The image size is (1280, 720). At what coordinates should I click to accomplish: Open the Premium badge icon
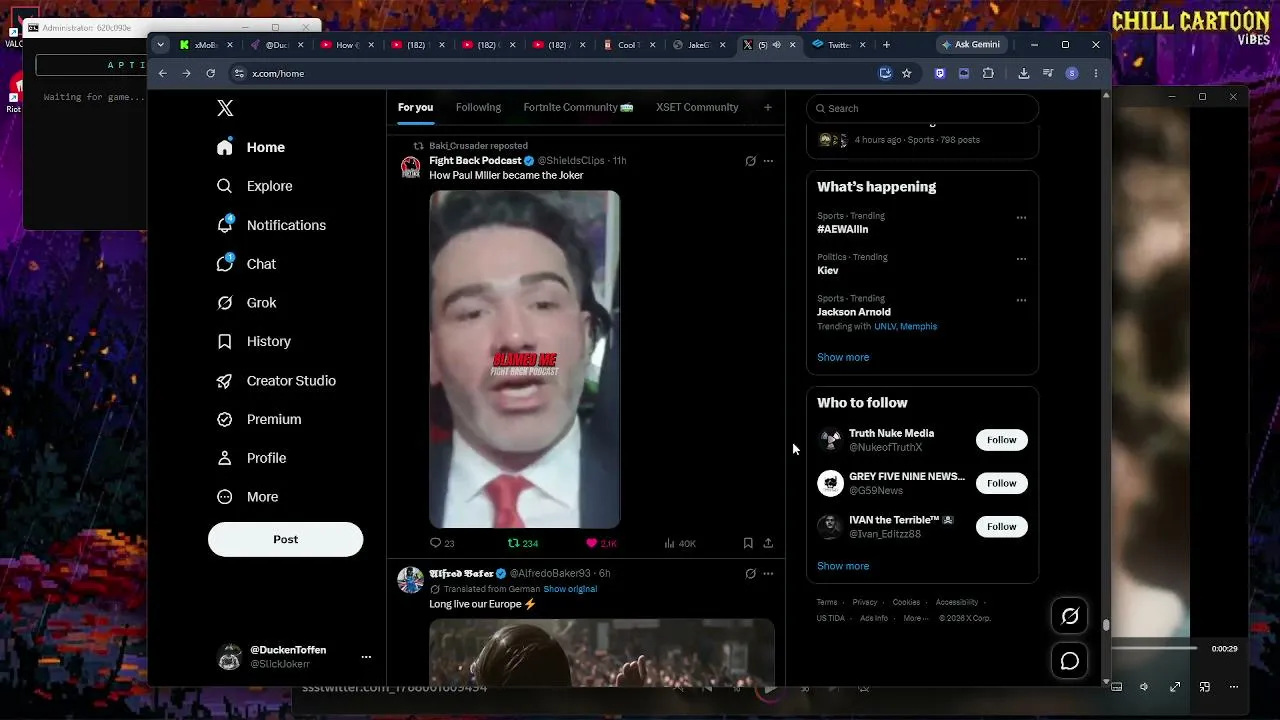point(225,419)
